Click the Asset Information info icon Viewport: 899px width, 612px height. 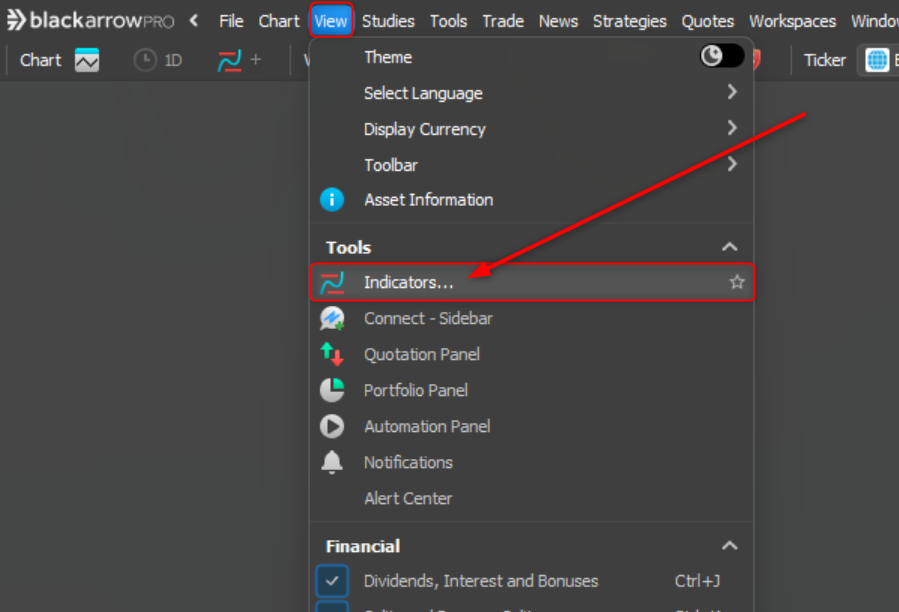[x=332, y=200]
